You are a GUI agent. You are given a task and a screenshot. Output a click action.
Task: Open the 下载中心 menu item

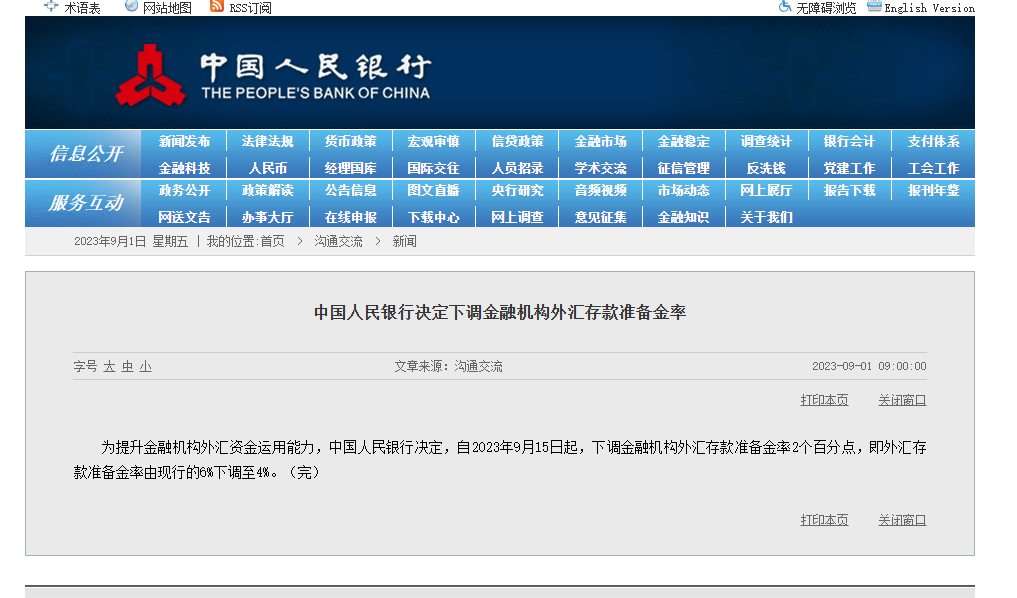point(434,217)
